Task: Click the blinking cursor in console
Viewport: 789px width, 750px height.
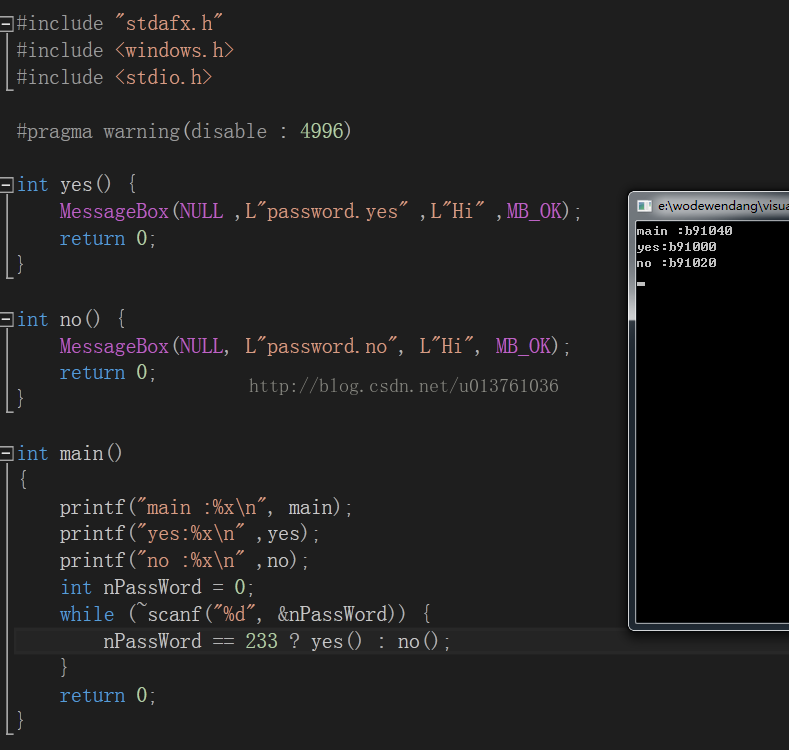Action: (641, 284)
